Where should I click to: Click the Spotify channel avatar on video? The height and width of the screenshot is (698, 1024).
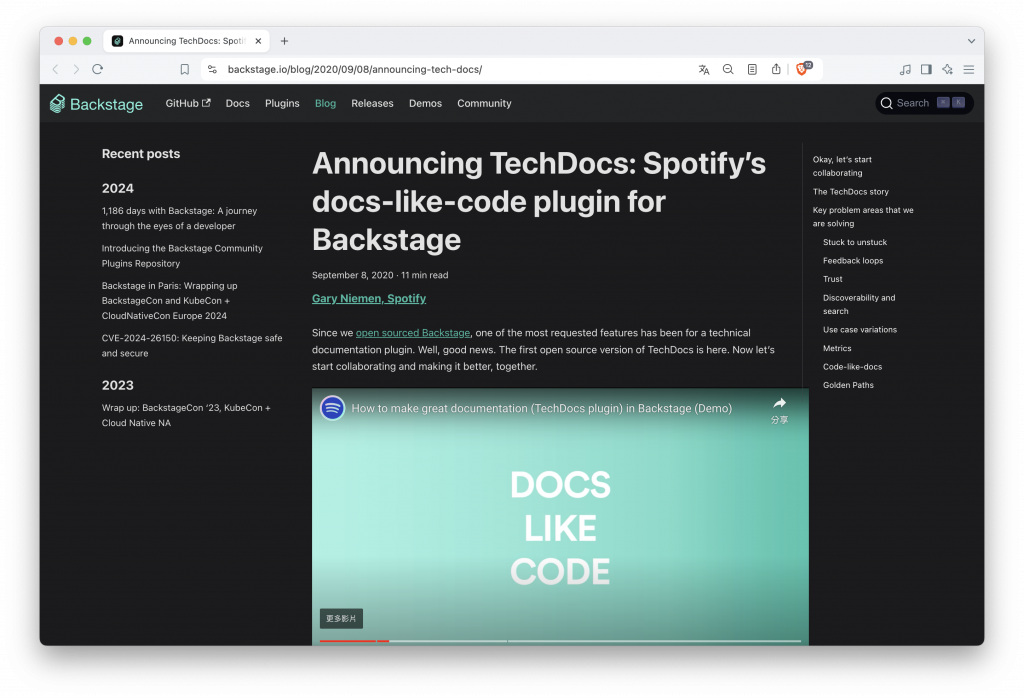pos(332,408)
